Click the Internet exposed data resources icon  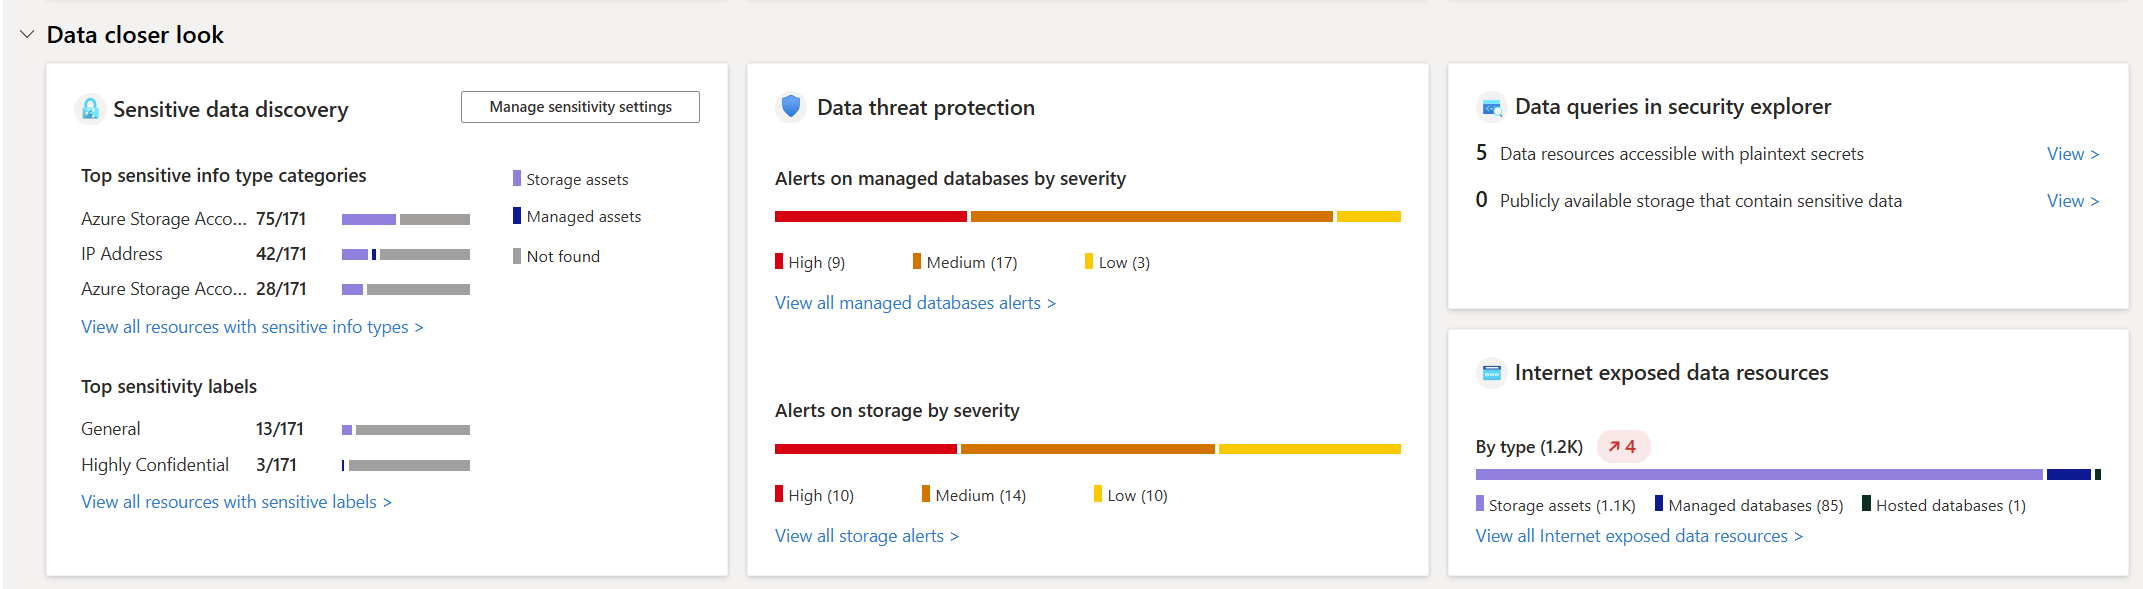(1491, 373)
